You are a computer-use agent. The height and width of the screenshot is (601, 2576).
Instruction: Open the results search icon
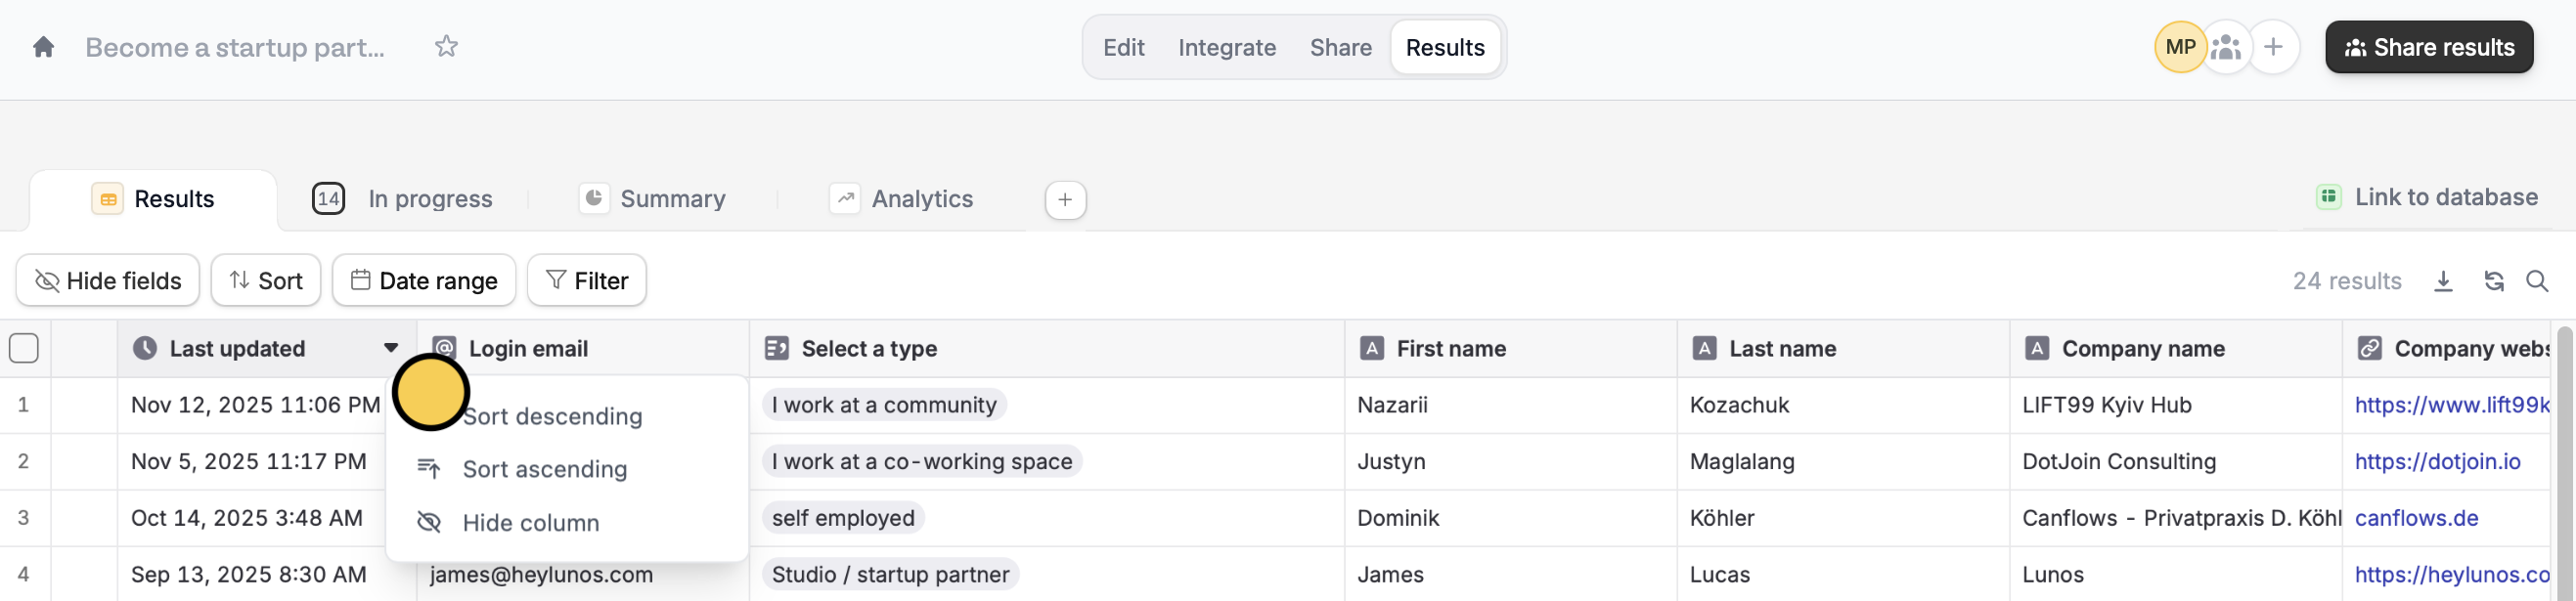pyautogui.click(x=2537, y=281)
